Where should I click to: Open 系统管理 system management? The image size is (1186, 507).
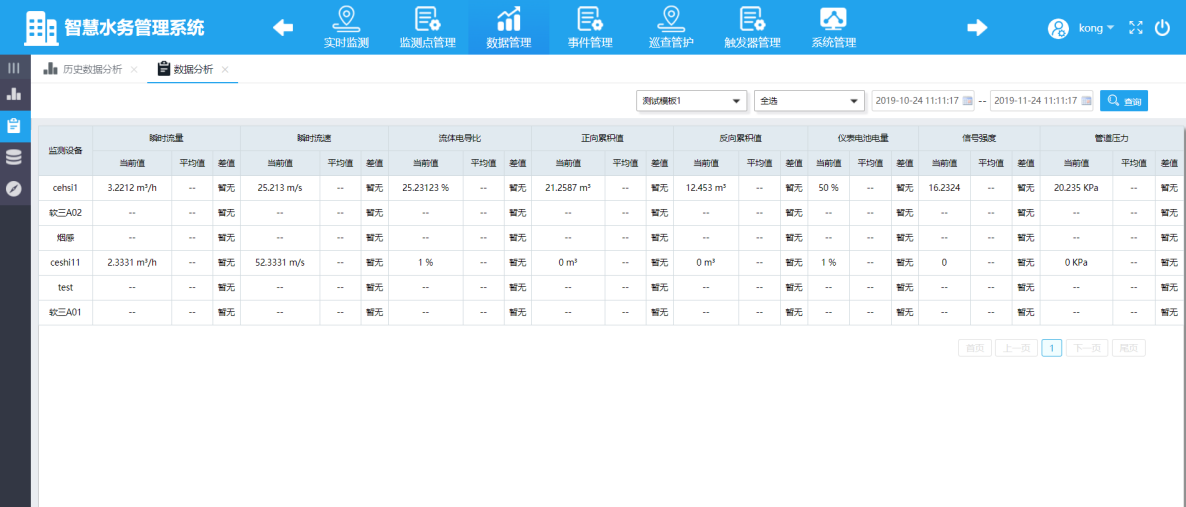pos(833,27)
